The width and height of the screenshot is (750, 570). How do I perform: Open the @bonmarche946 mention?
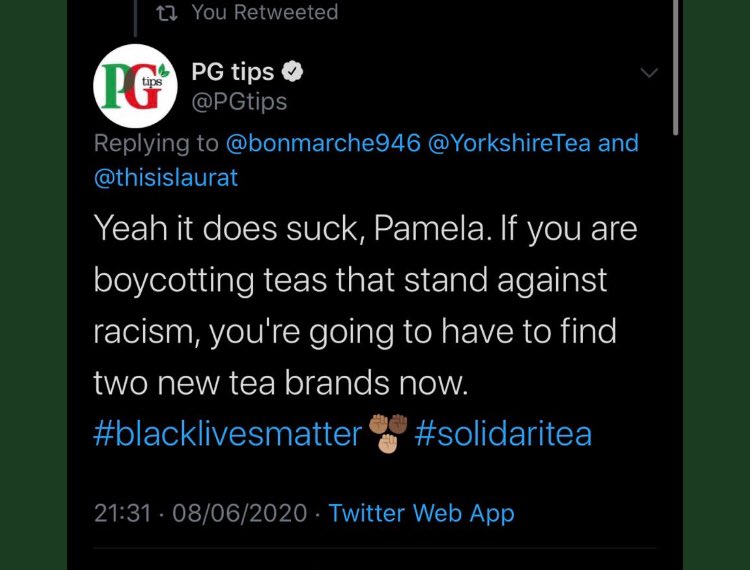323,143
